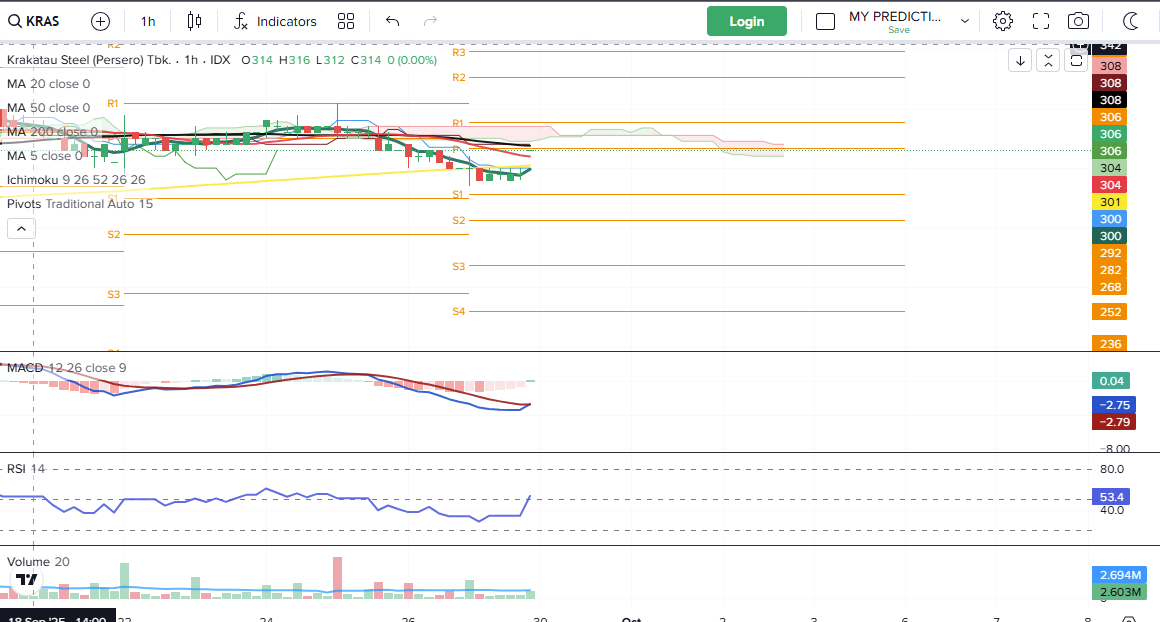Select the MA 200 close legend

[52, 132]
